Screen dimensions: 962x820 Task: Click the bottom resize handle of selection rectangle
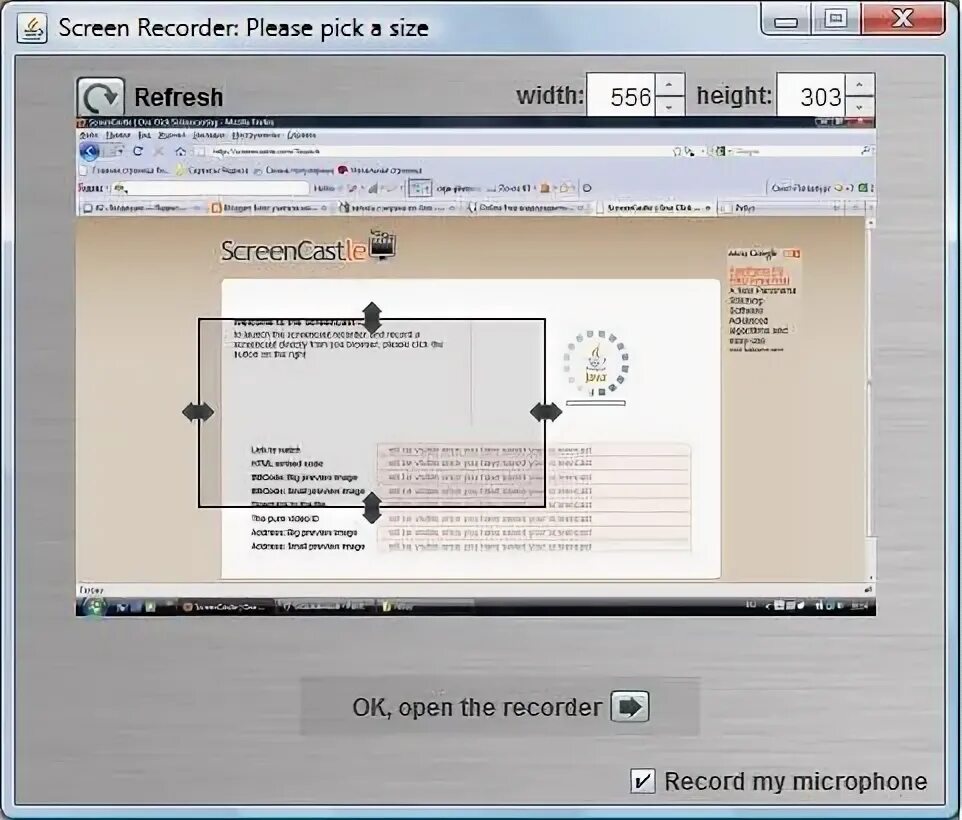(372, 508)
